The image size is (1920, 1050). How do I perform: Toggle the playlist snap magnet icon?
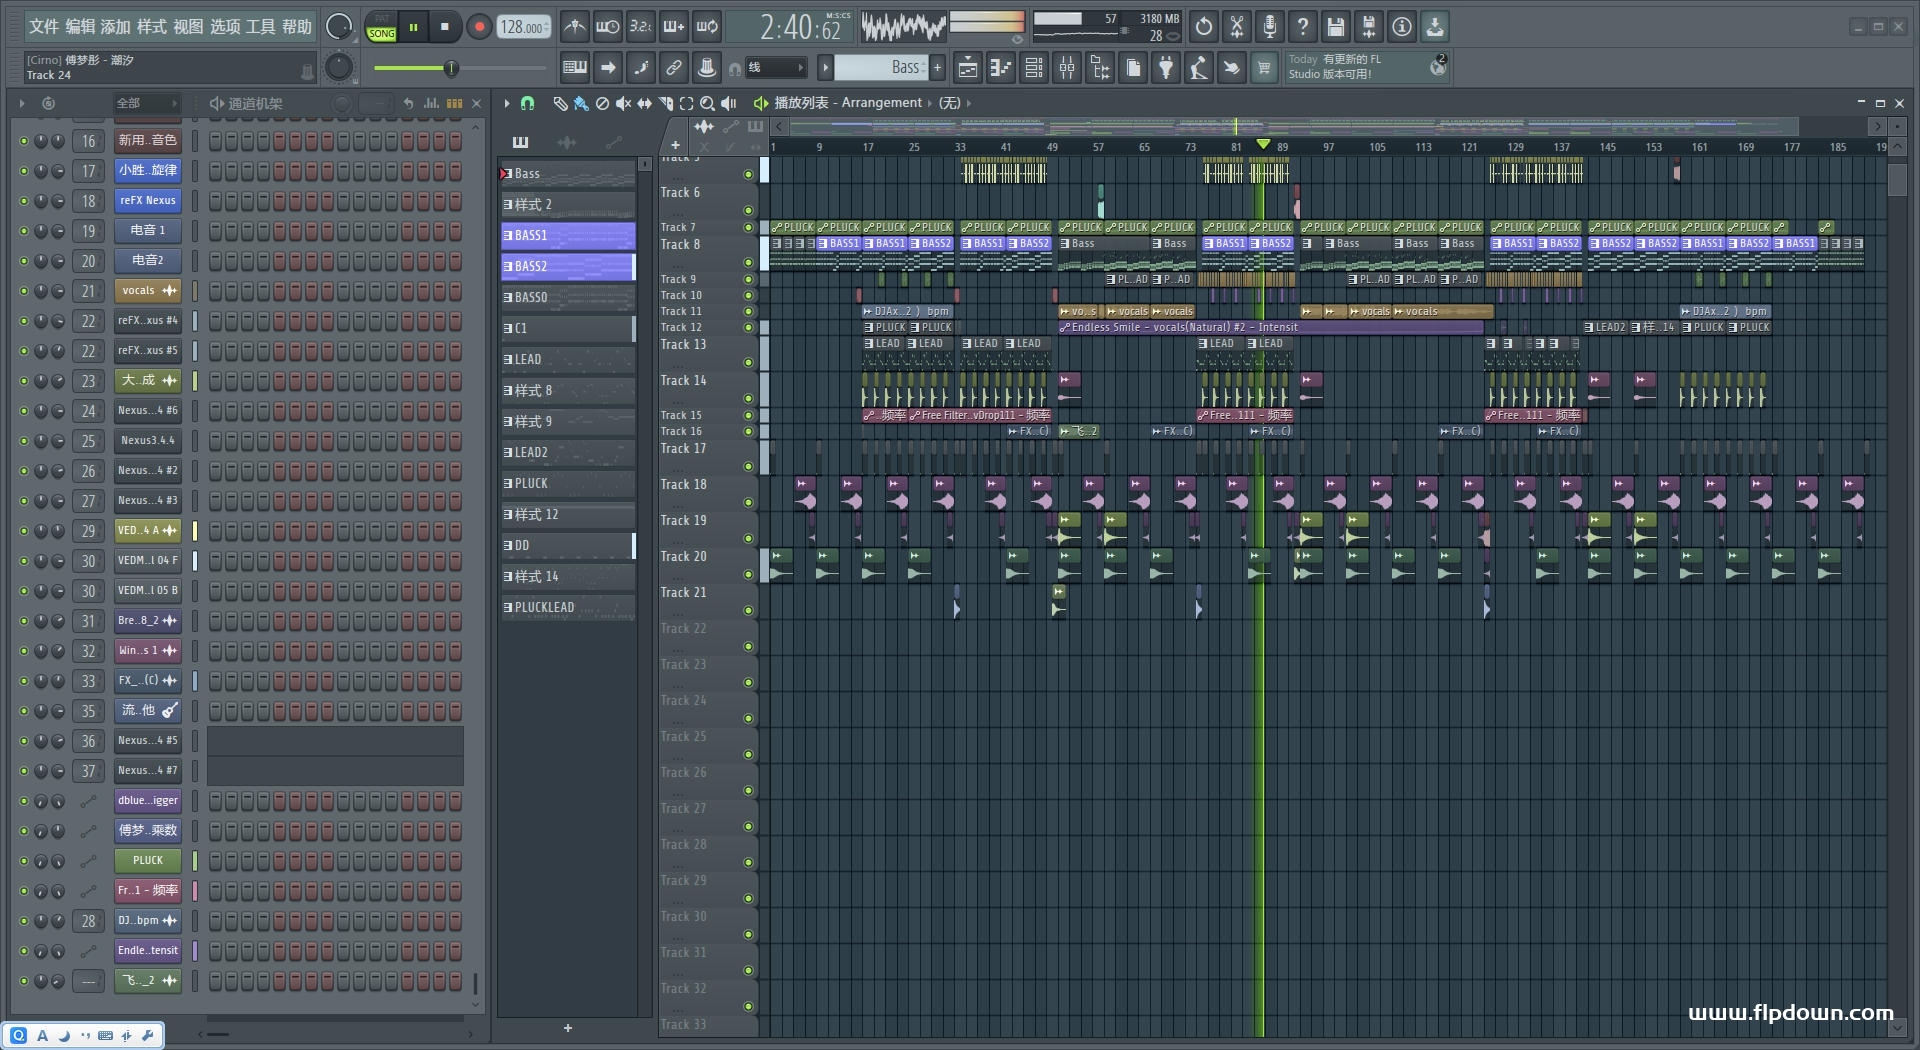(x=528, y=103)
